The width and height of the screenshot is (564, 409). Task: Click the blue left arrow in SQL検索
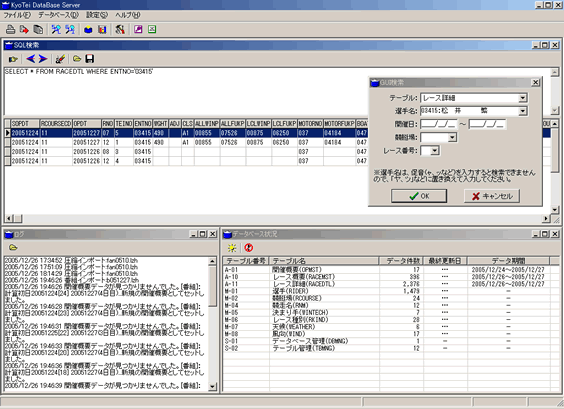(x=31, y=59)
